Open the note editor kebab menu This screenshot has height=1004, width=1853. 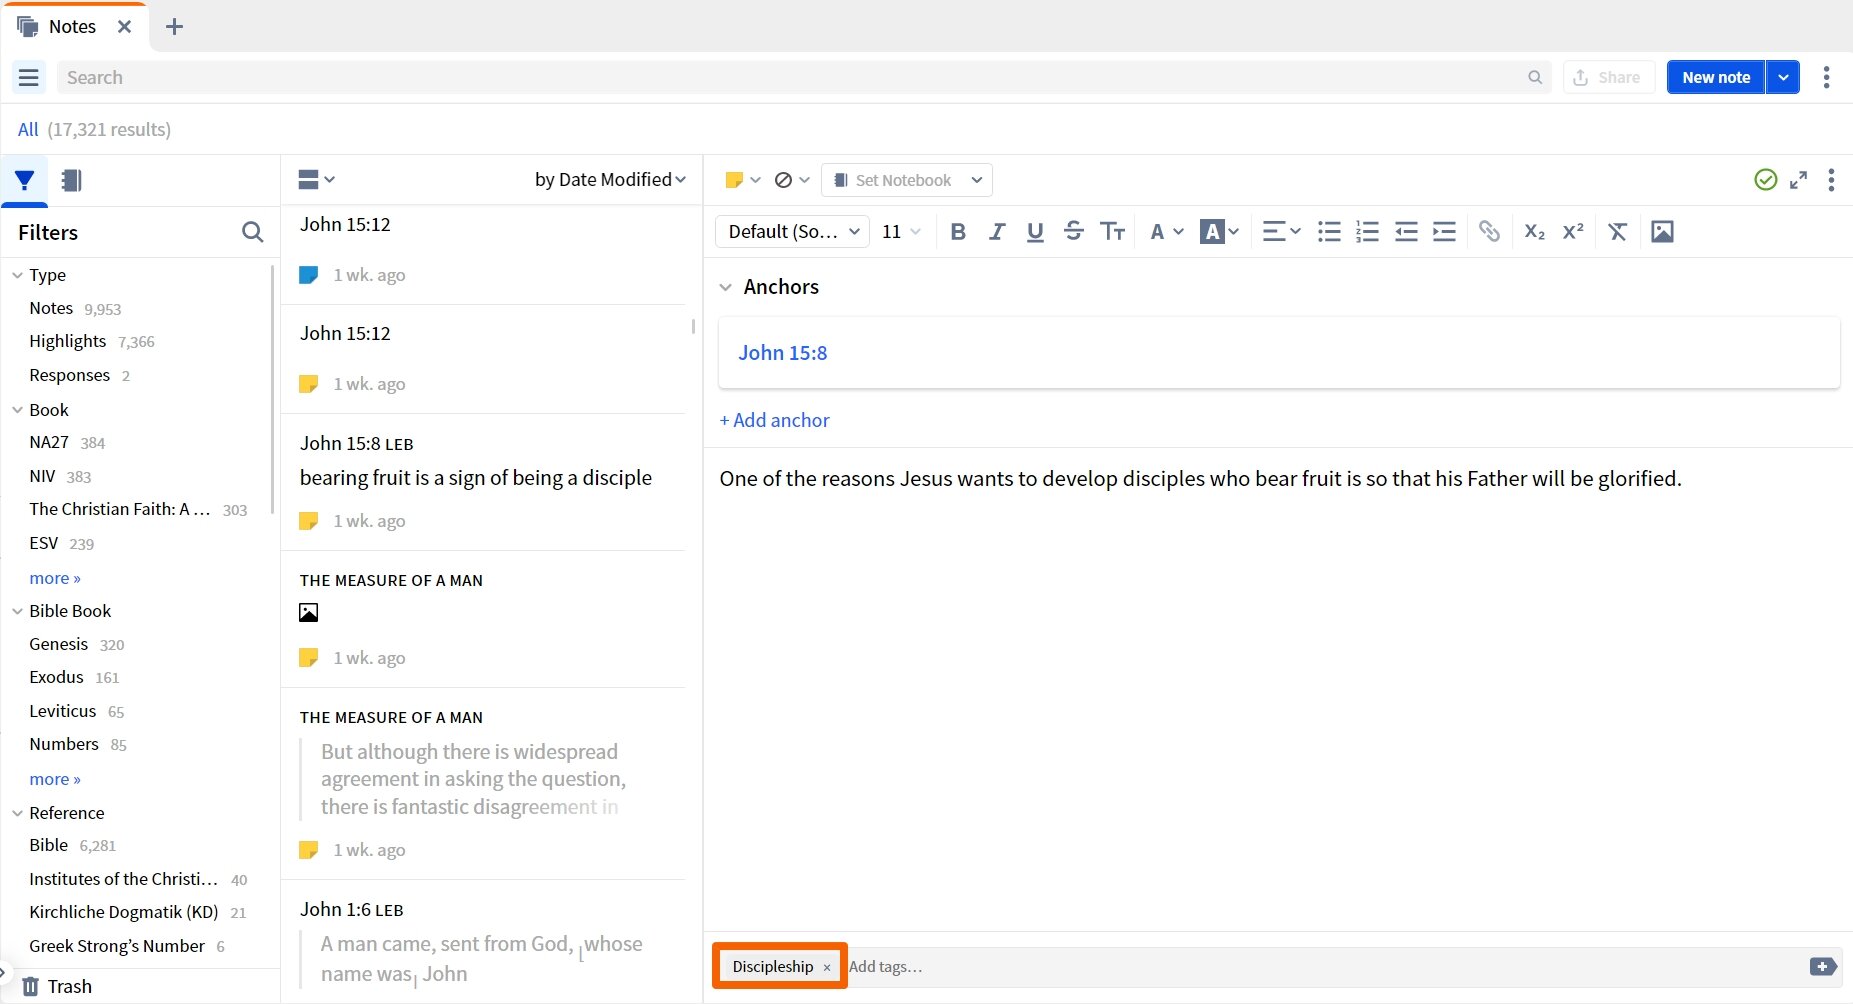(x=1831, y=180)
